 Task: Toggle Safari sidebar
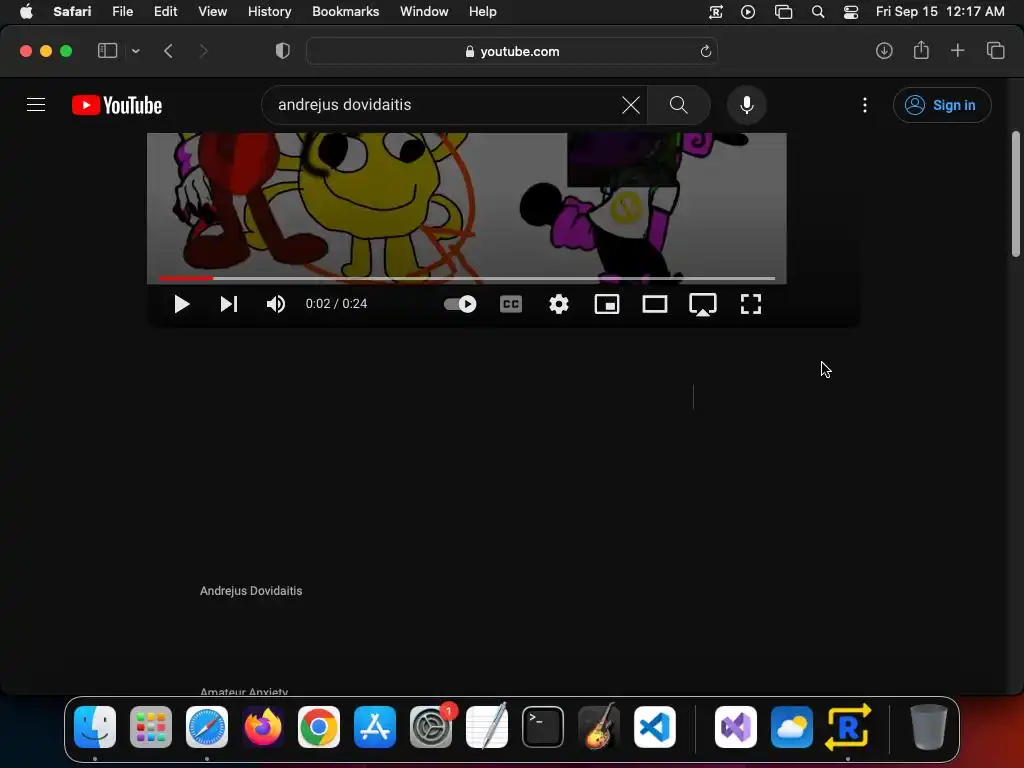107,51
